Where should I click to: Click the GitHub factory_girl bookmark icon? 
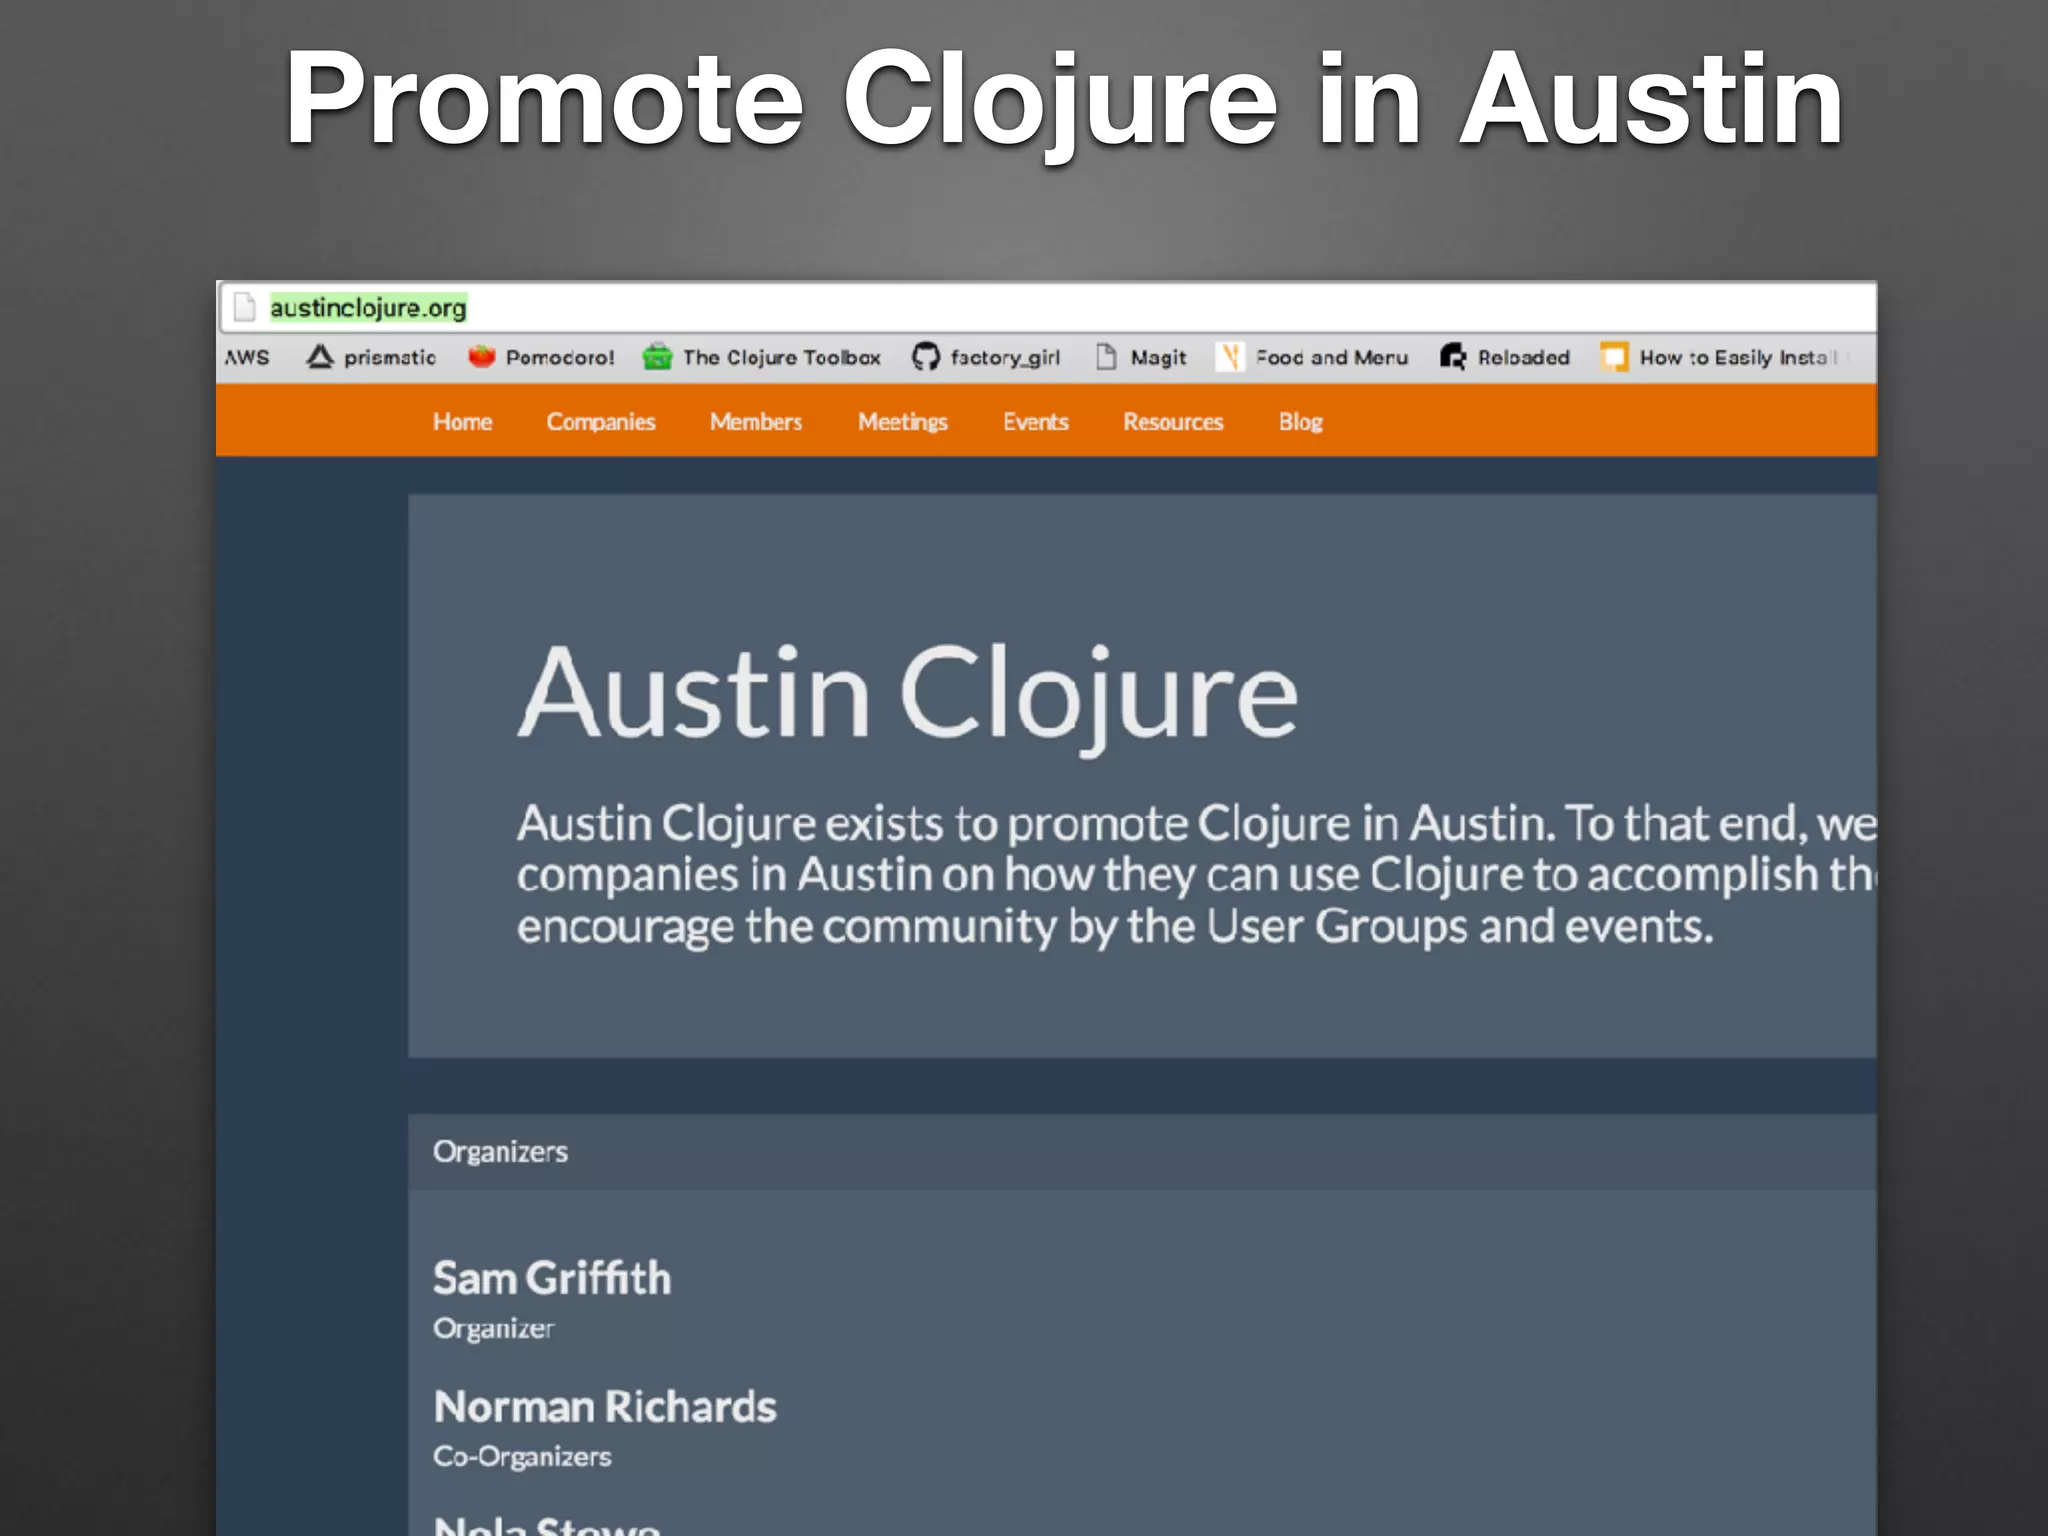click(926, 357)
